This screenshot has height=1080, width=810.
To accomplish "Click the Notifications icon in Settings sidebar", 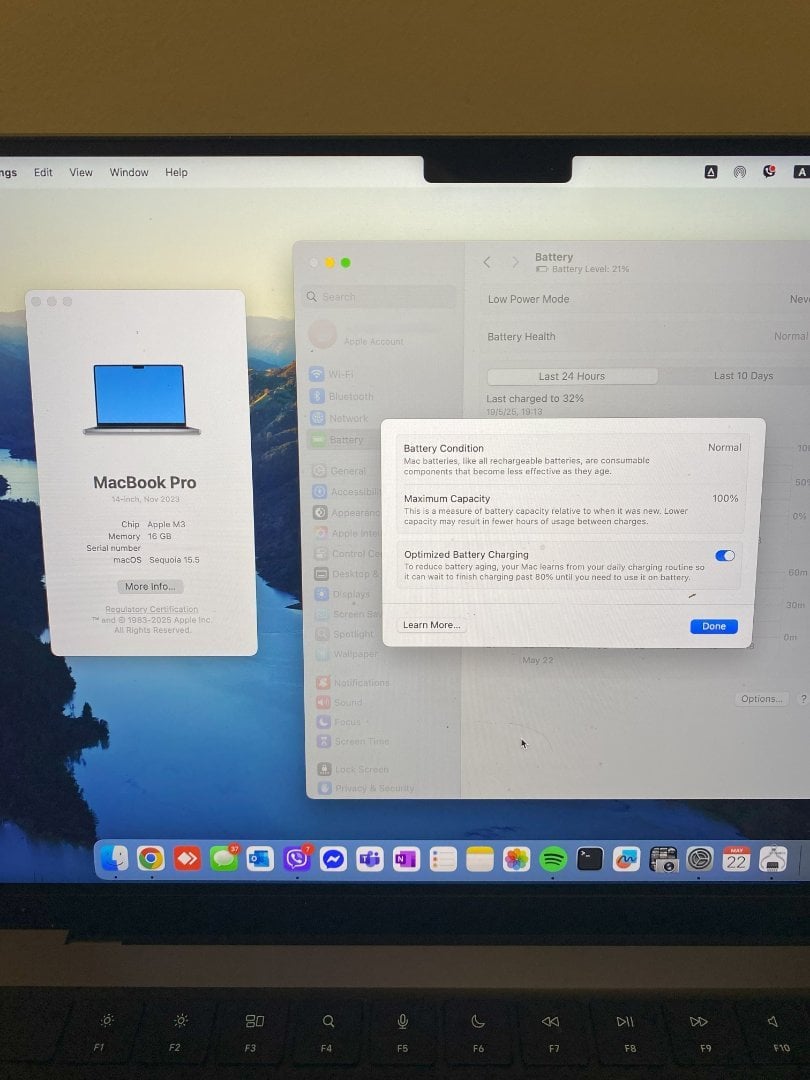I will 323,682.
